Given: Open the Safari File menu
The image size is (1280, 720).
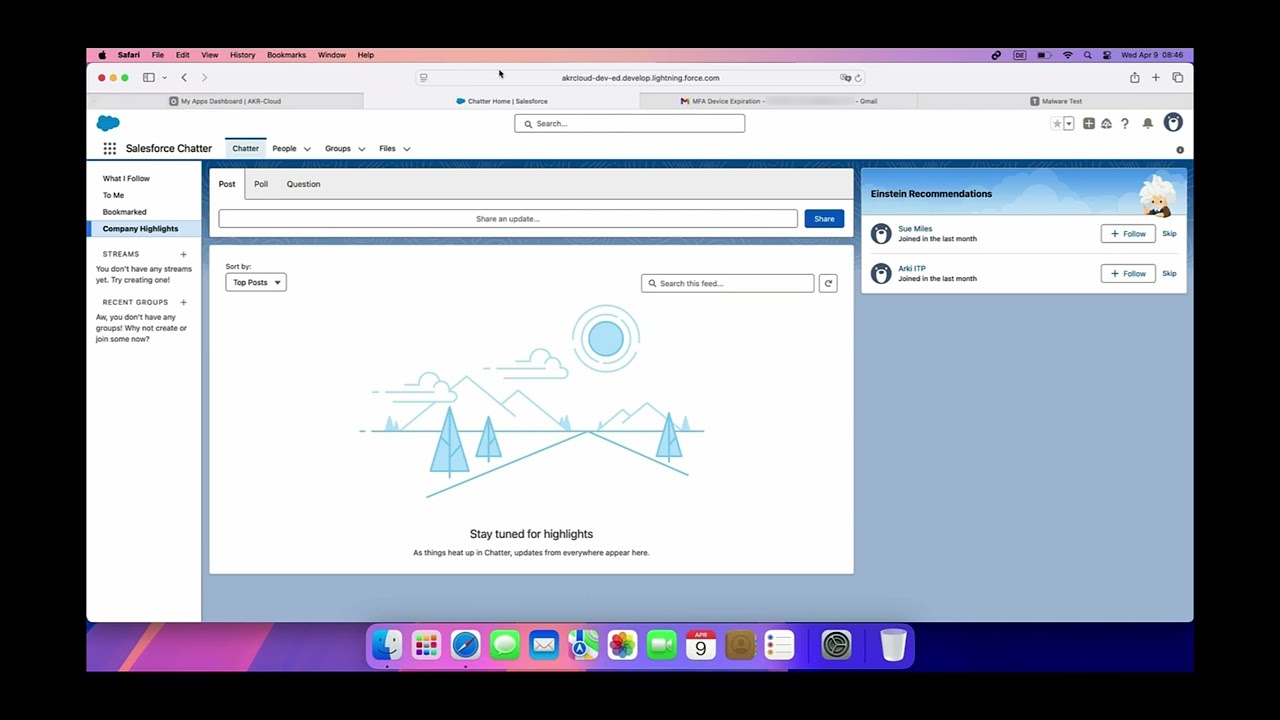Looking at the screenshot, I should click(158, 55).
